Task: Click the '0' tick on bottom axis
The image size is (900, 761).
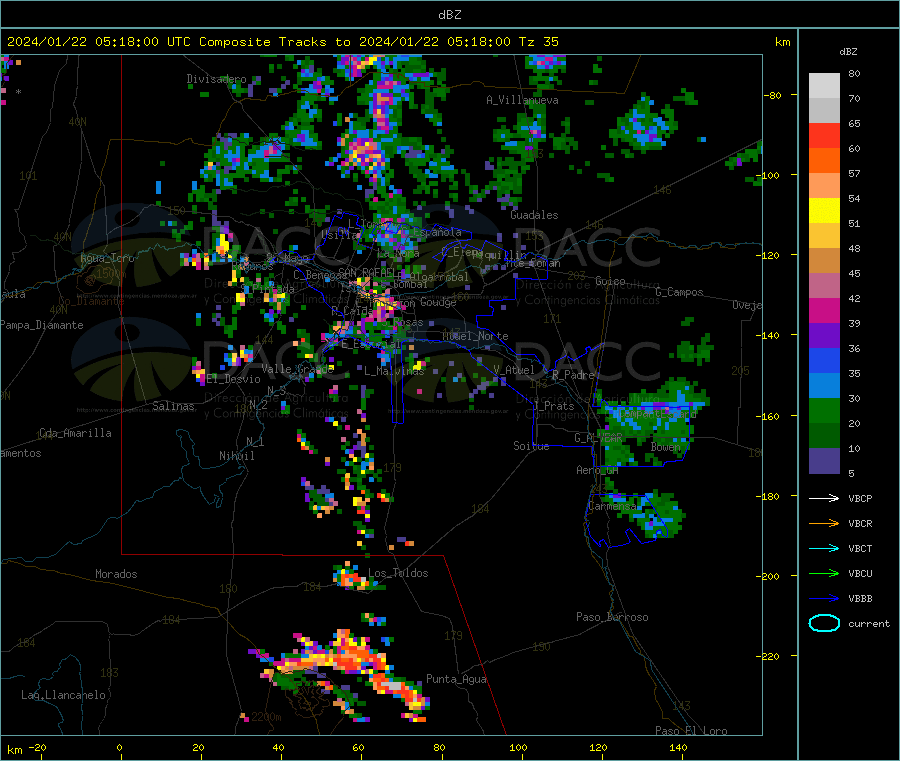Action: click(x=119, y=747)
